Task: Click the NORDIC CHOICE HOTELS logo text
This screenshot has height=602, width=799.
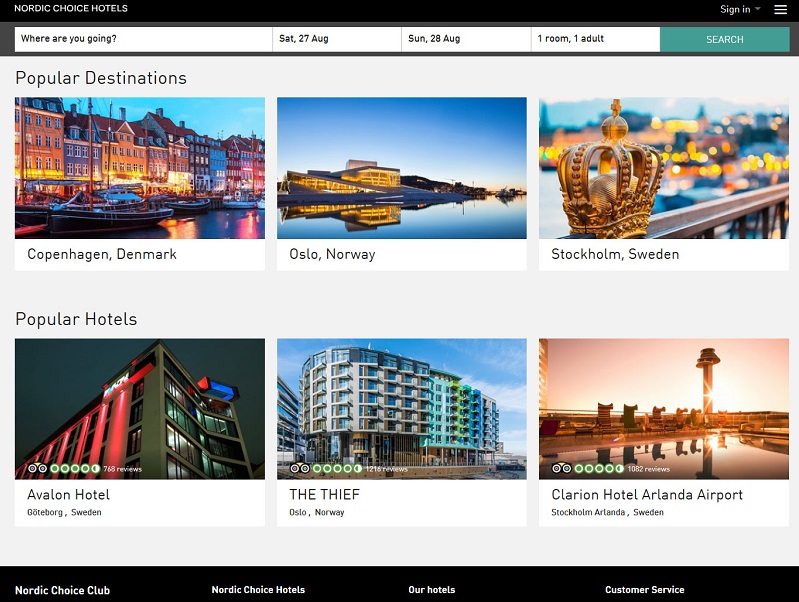Action: pyautogui.click(x=71, y=8)
